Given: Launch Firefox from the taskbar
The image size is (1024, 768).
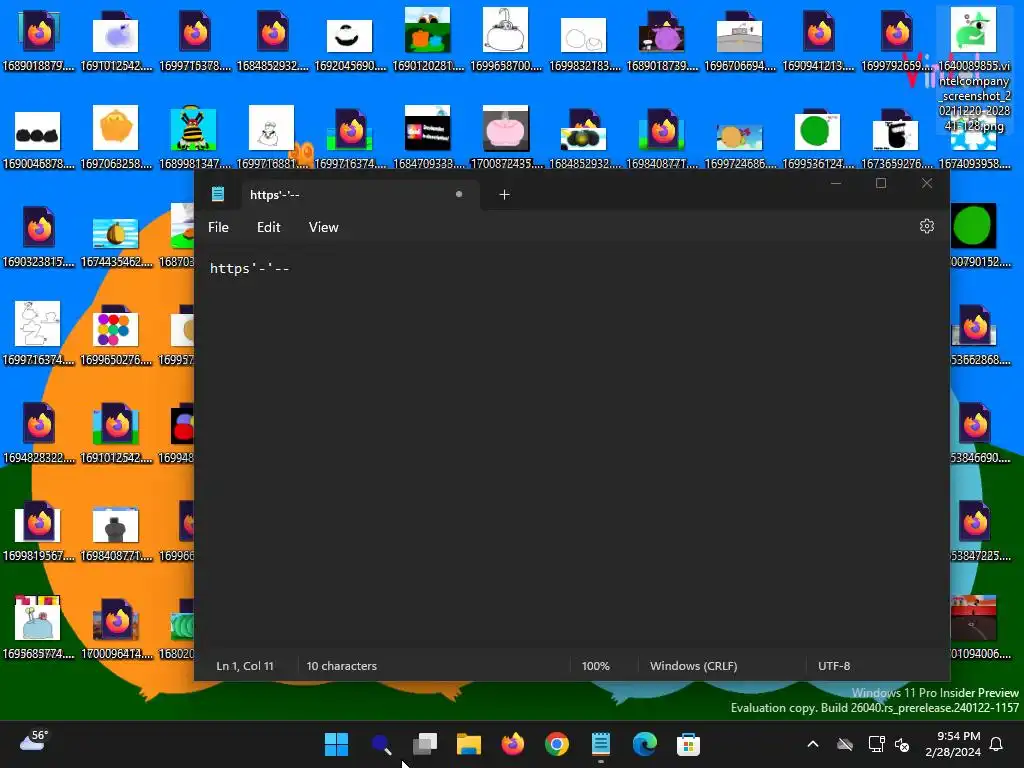Looking at the screenshot, I should 513,744.
